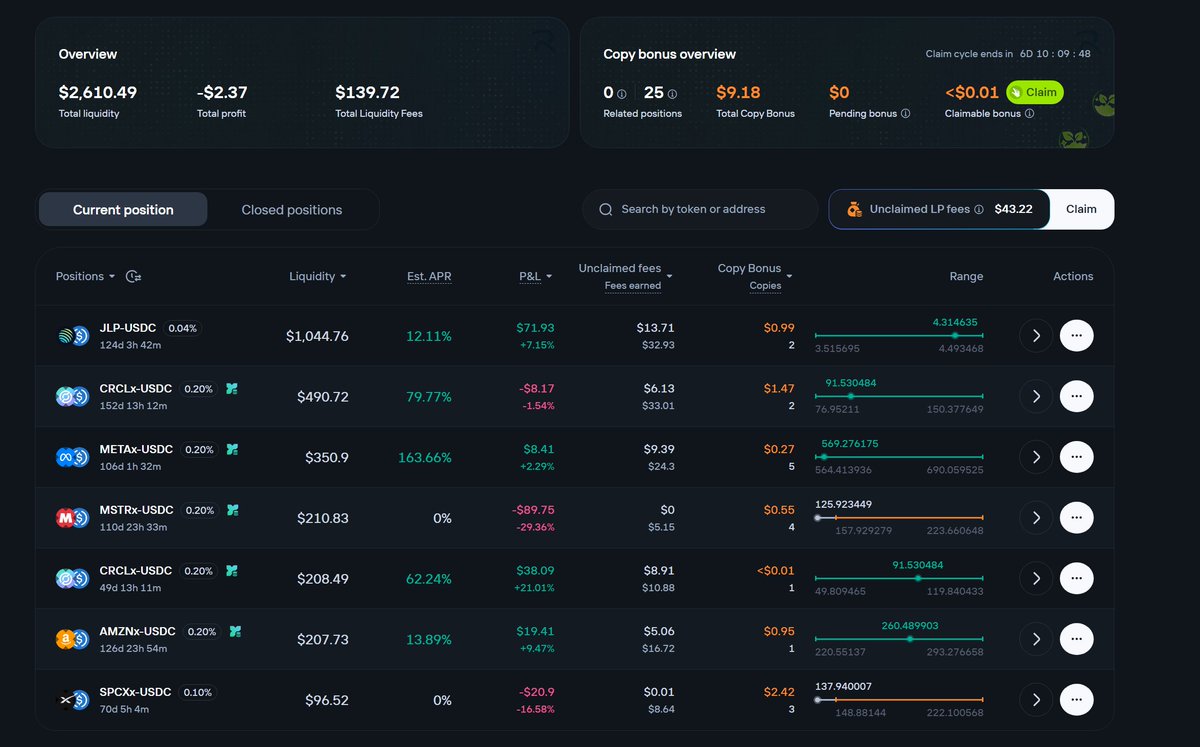Open details arrow for MSTRx-USDC position

[x=1036, y=517]
